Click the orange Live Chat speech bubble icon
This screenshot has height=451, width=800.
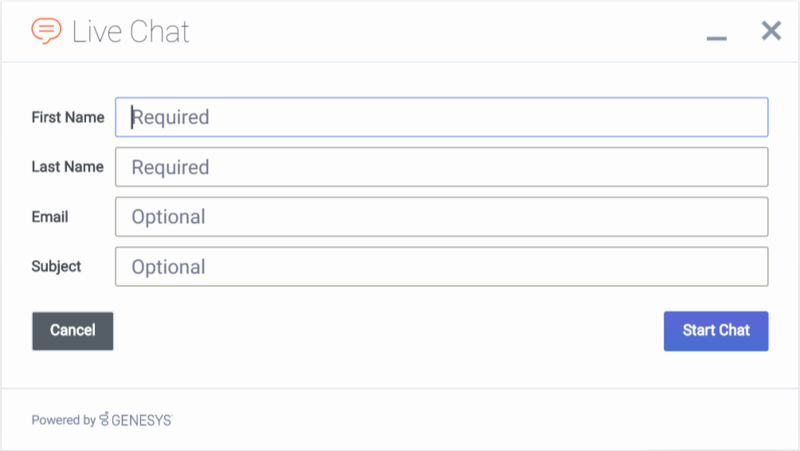point(46,31)
